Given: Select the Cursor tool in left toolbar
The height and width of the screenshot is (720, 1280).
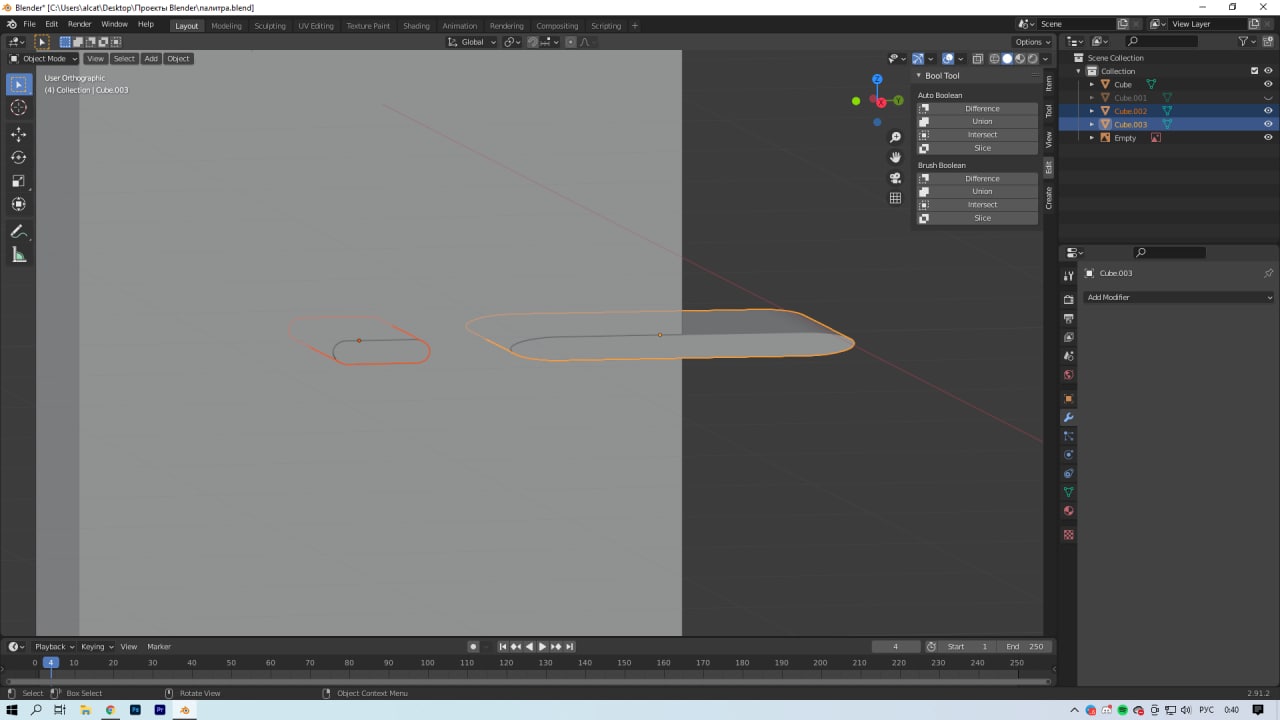Looking at the screenshot, I should tap(19, 108).
